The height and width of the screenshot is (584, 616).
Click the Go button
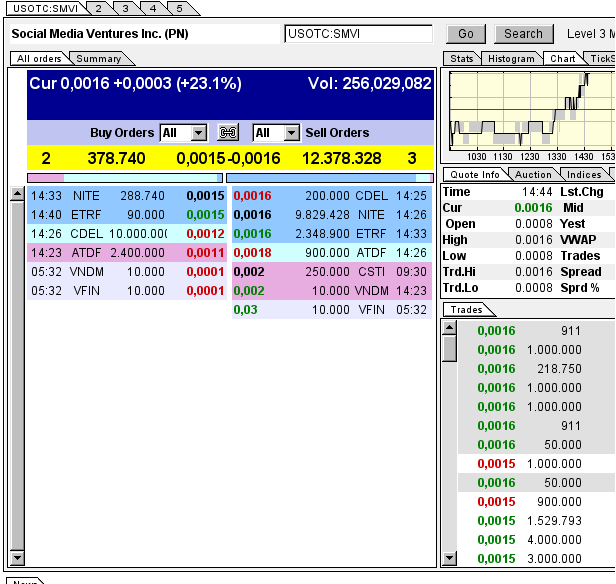coord(466,34)
